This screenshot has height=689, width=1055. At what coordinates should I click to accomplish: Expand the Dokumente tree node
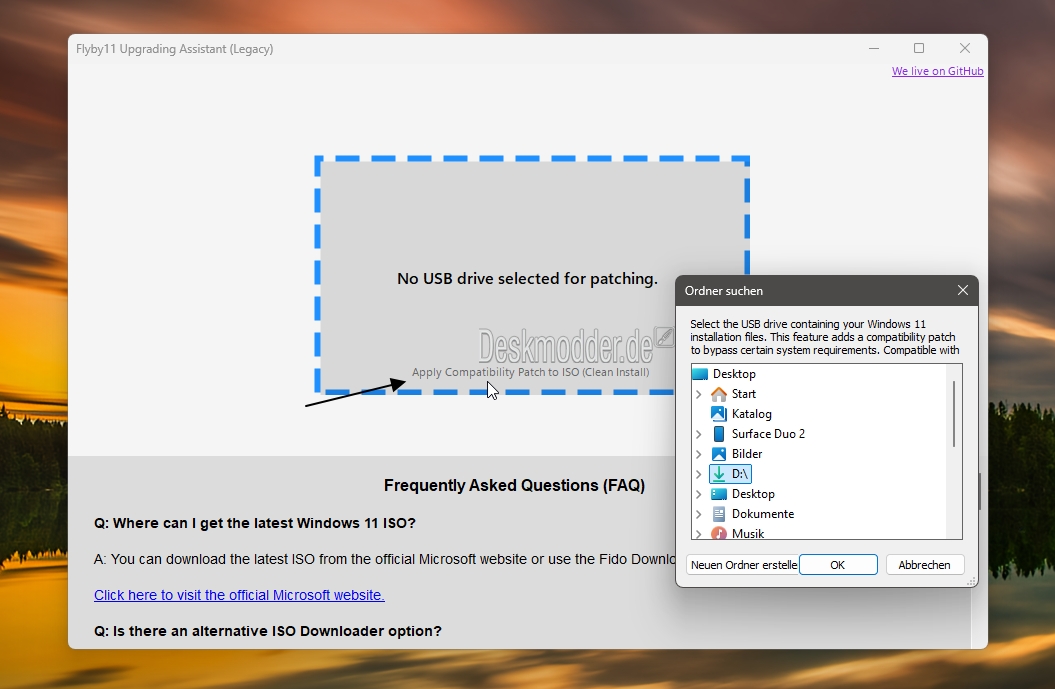pos(698,514)
